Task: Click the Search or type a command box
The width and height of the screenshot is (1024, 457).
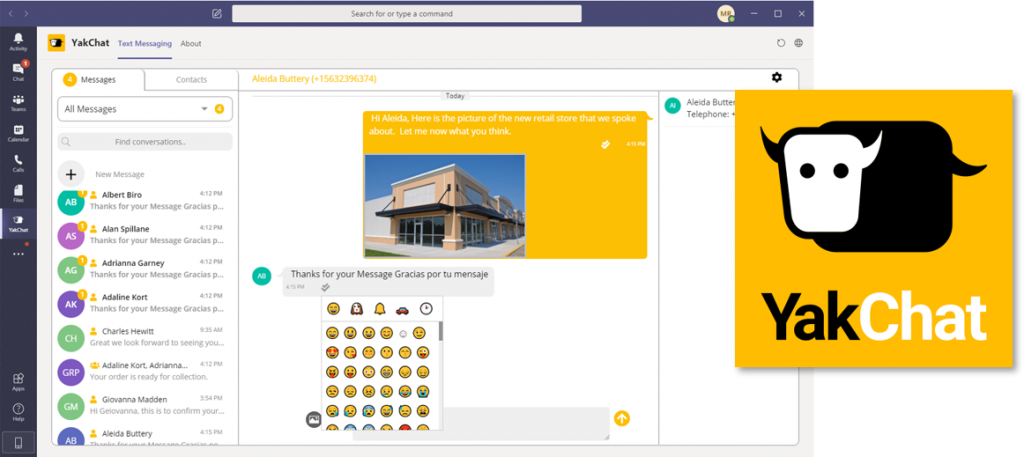Action: coord(407,14)
